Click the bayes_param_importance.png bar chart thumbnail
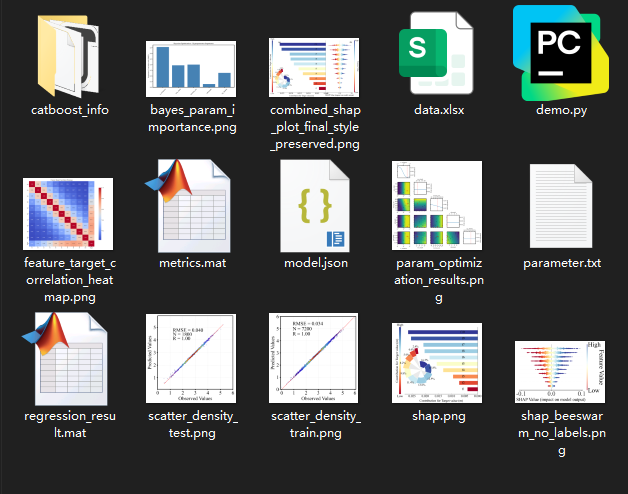The width and height of the screenshot is (628, 494). [191, 69]
